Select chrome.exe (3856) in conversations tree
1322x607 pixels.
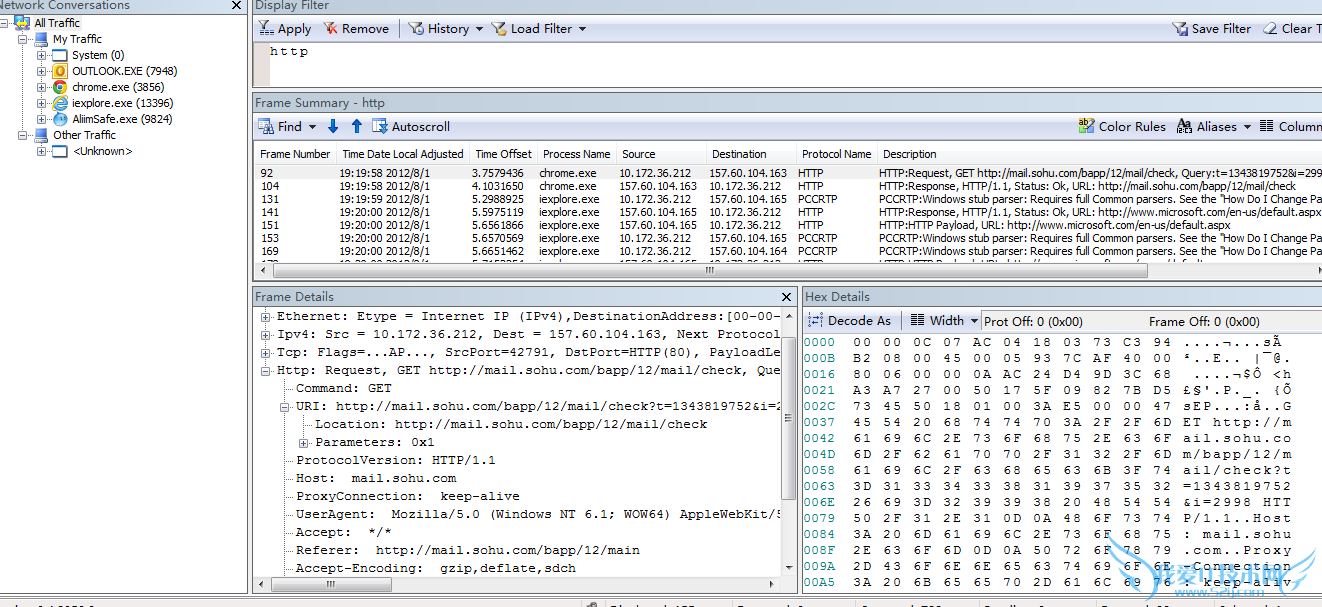click(x=117, y=87)
